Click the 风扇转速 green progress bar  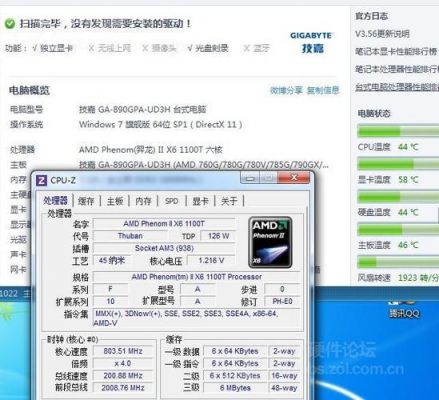click(398, 262)
